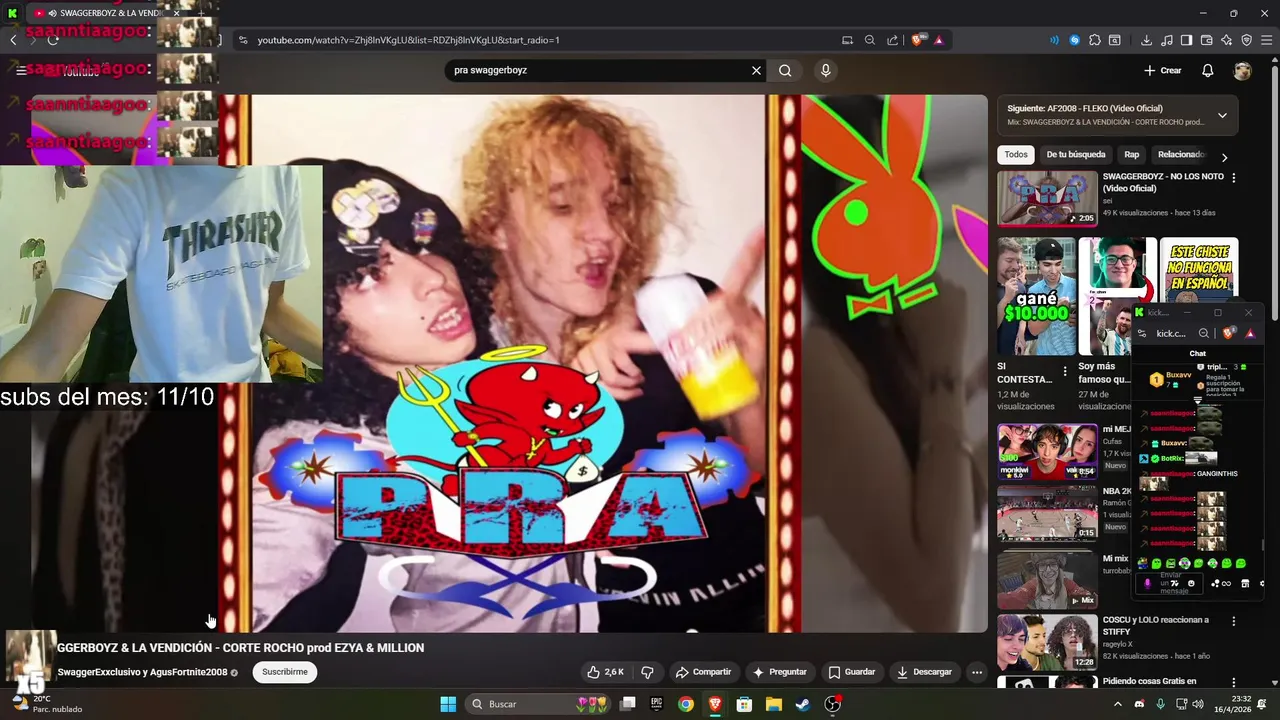Open Brave Shields icon in address bar
Screen dimensions: 1280x720
917,40
